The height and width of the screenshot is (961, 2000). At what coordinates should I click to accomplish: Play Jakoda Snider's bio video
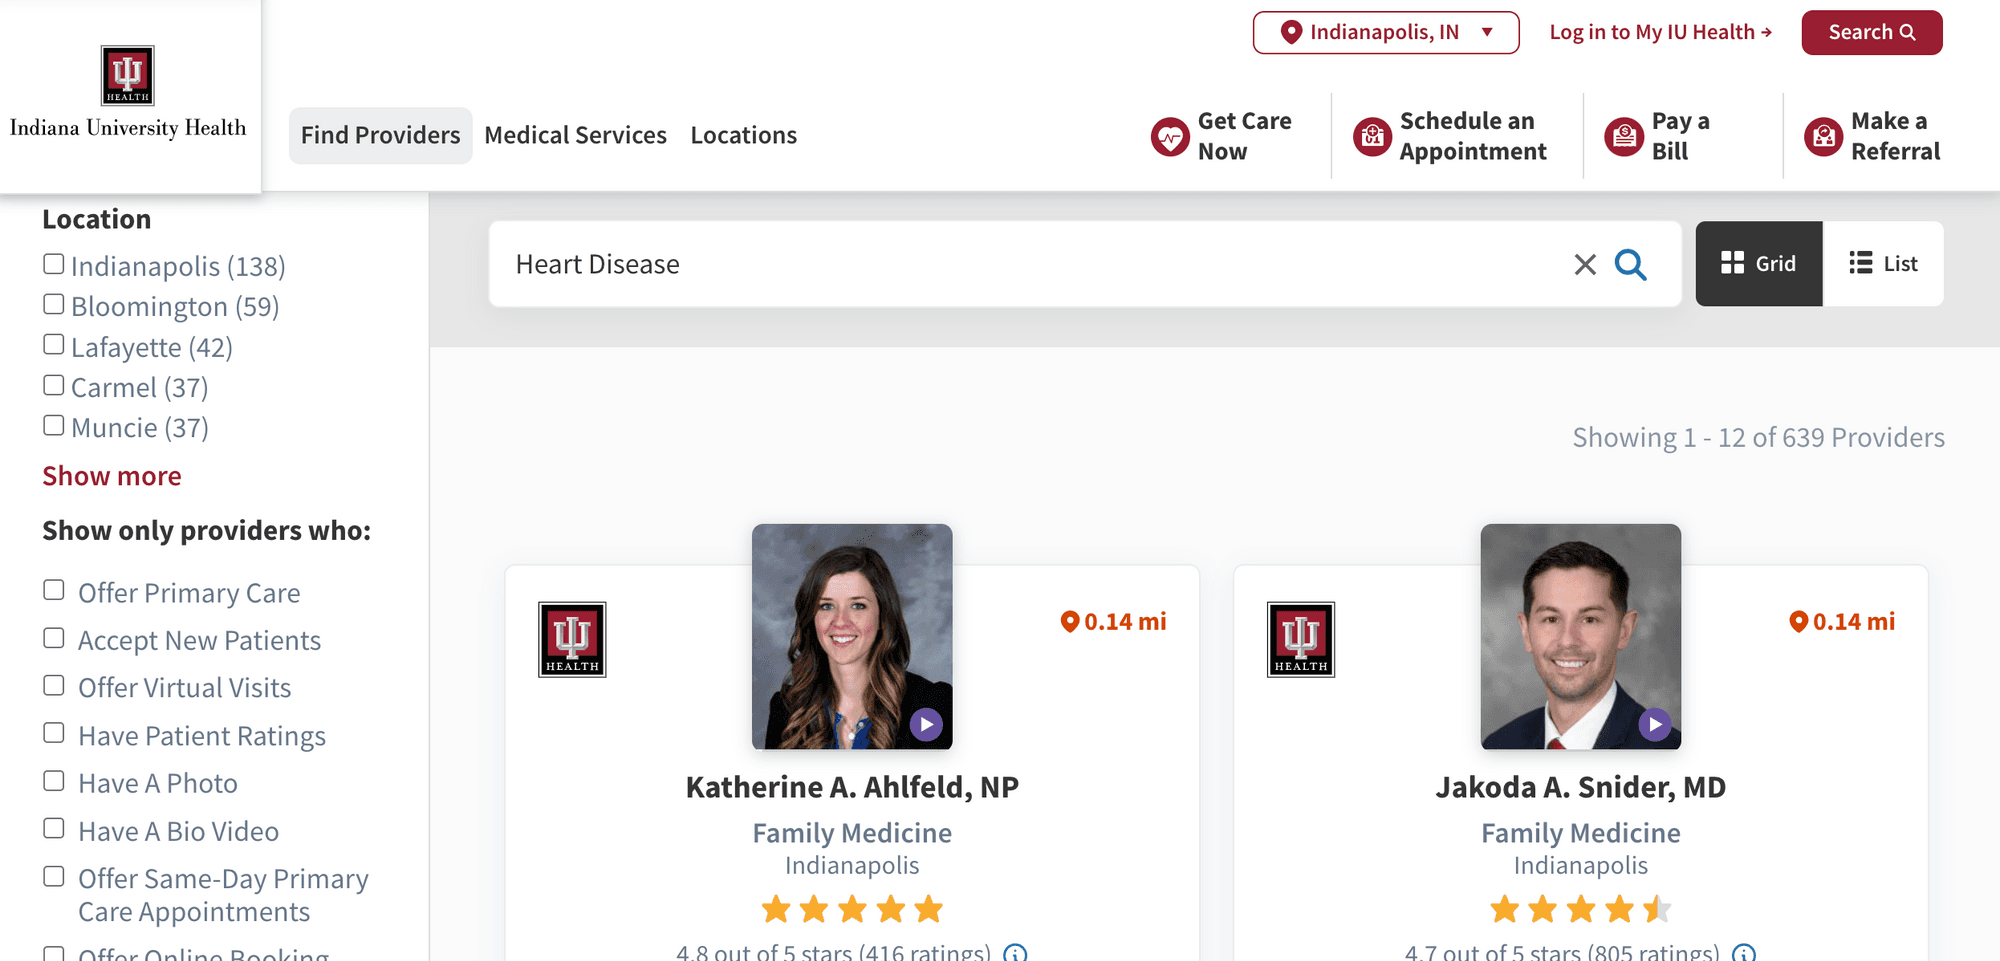click(1654, 724)
